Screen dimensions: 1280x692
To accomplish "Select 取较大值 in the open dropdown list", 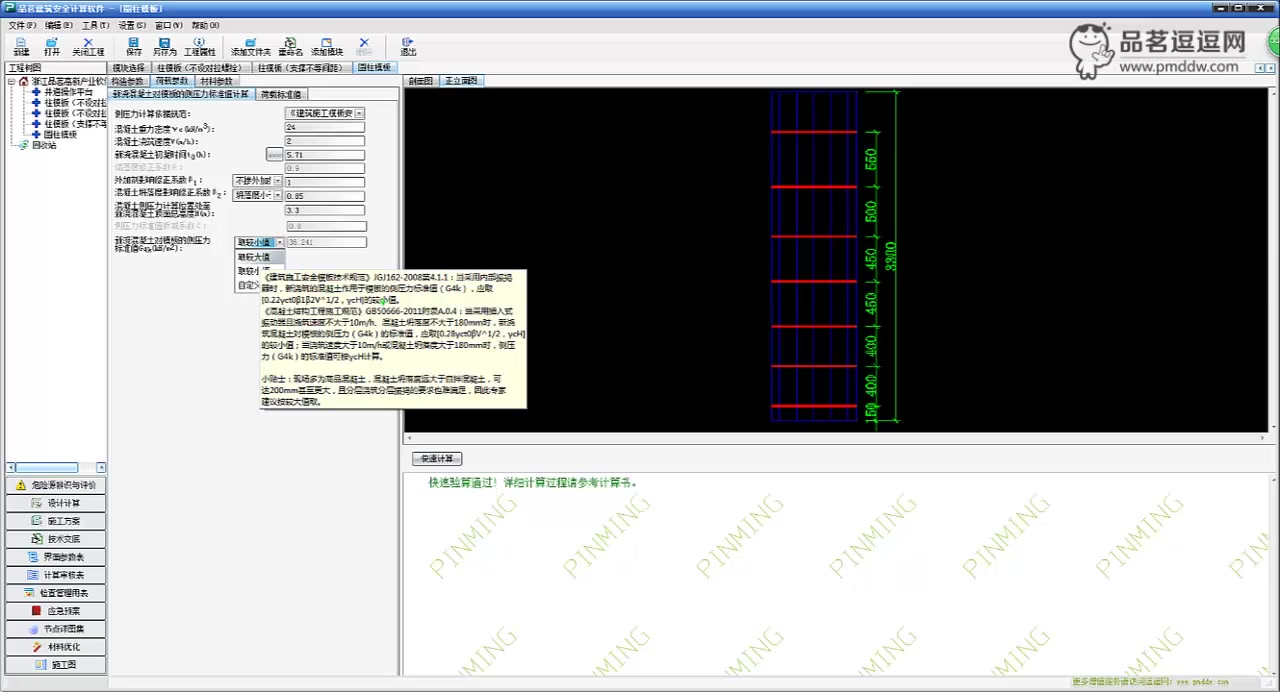I will pos(254,257).
